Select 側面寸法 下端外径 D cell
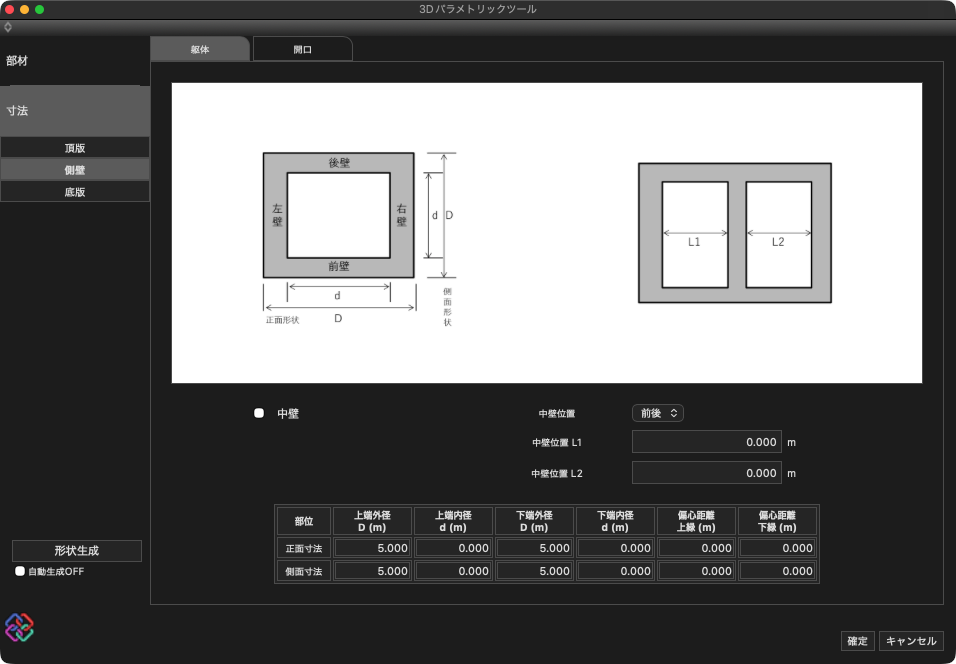The width and height of the screenshot is (956, 664). click(534, 571)
